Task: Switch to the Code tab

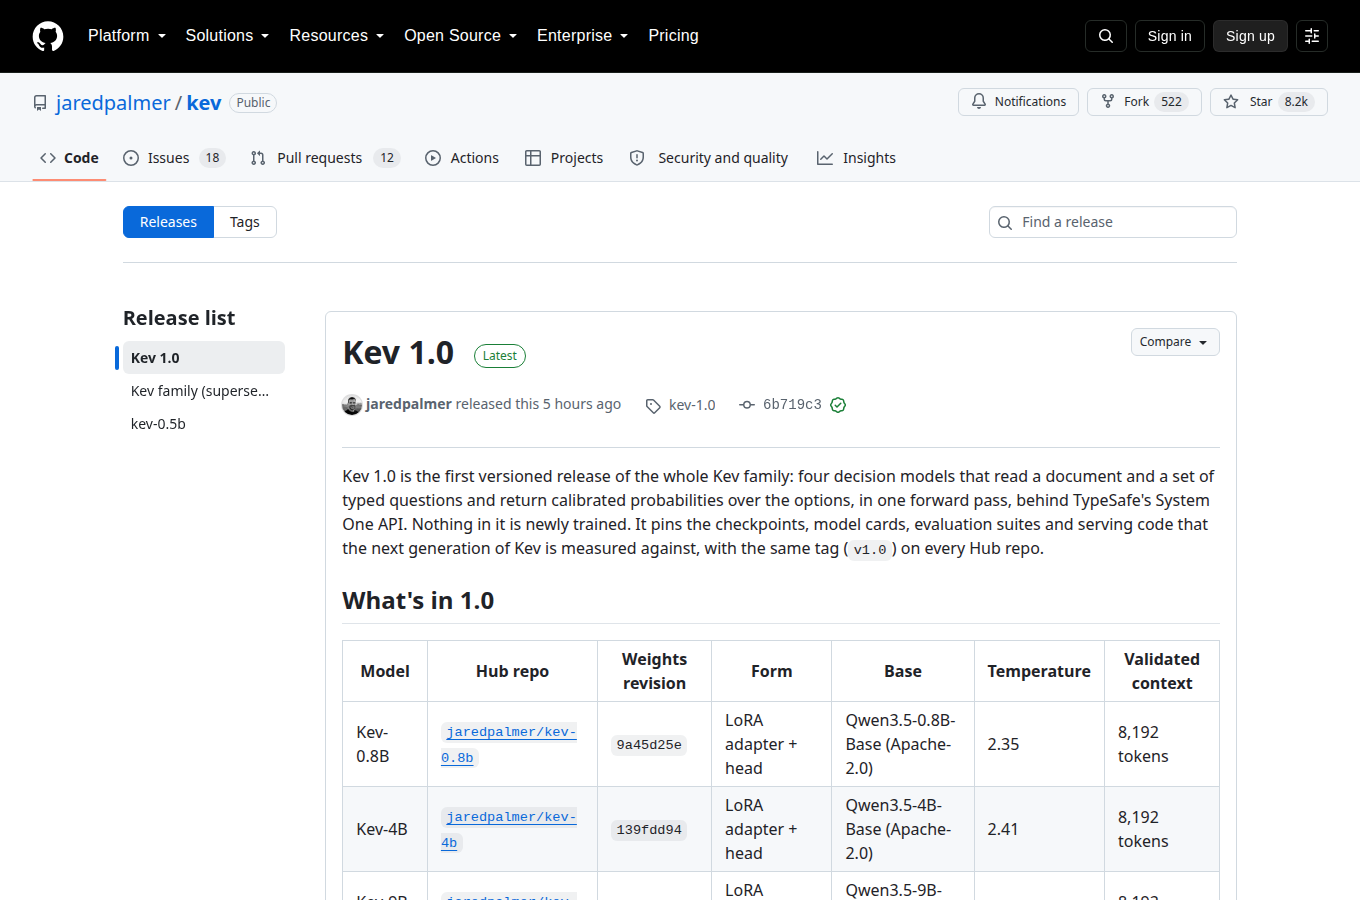Action: (69, 158)
